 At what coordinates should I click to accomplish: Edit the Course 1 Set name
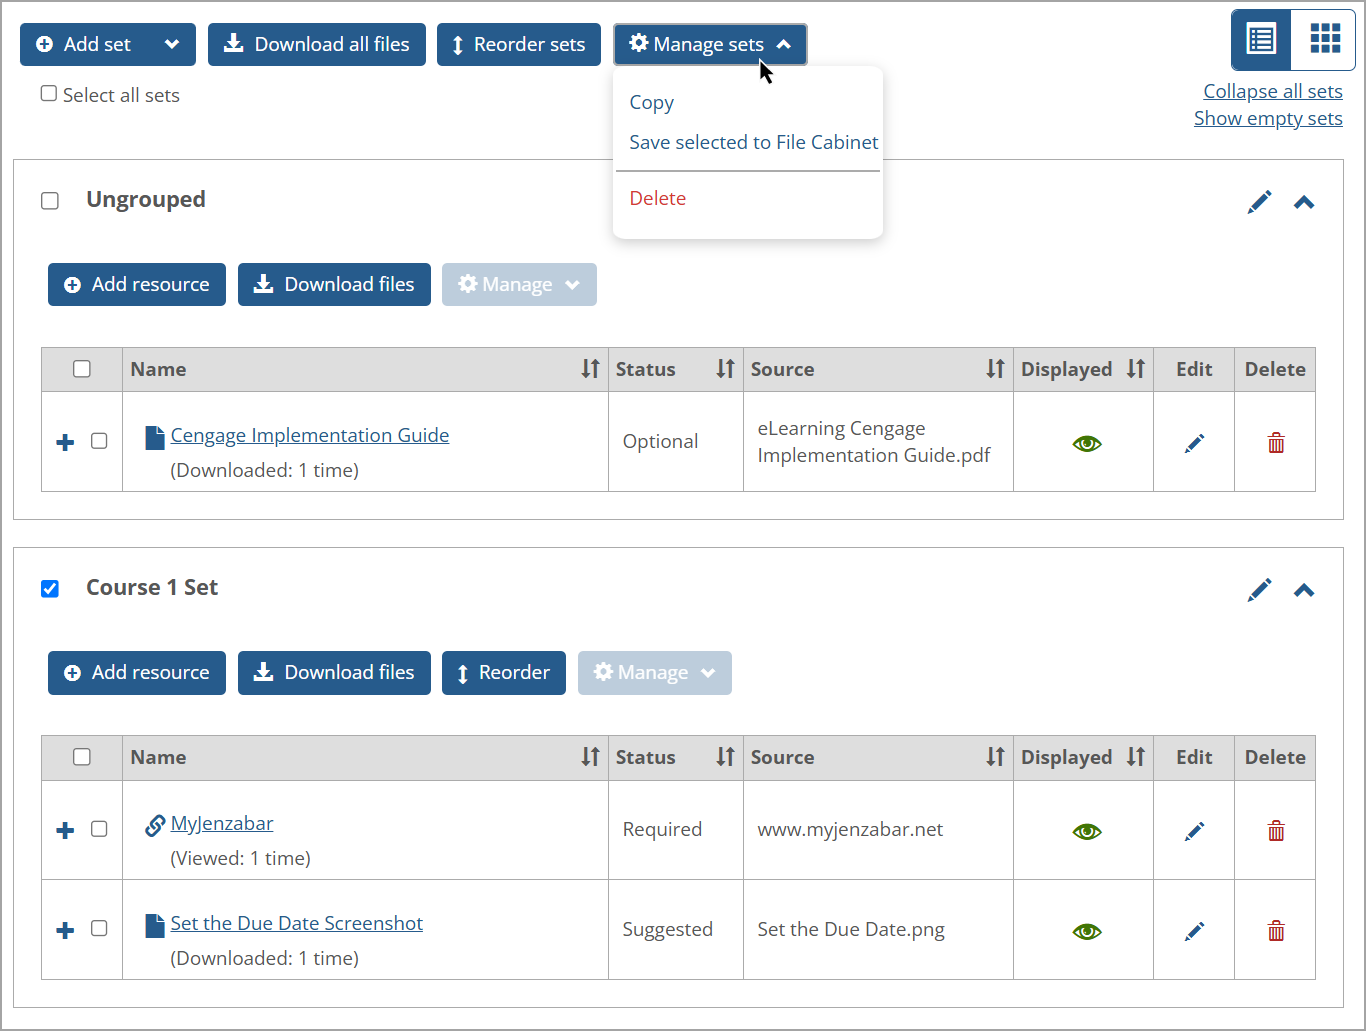(x=1259, y=589)
